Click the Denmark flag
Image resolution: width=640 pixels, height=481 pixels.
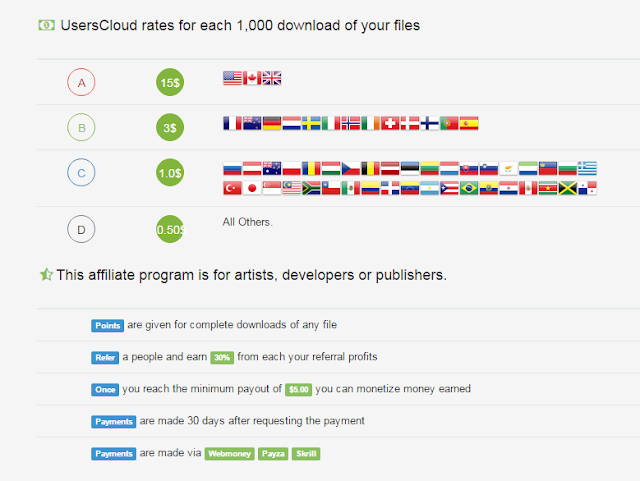click(x=410, y=123)
